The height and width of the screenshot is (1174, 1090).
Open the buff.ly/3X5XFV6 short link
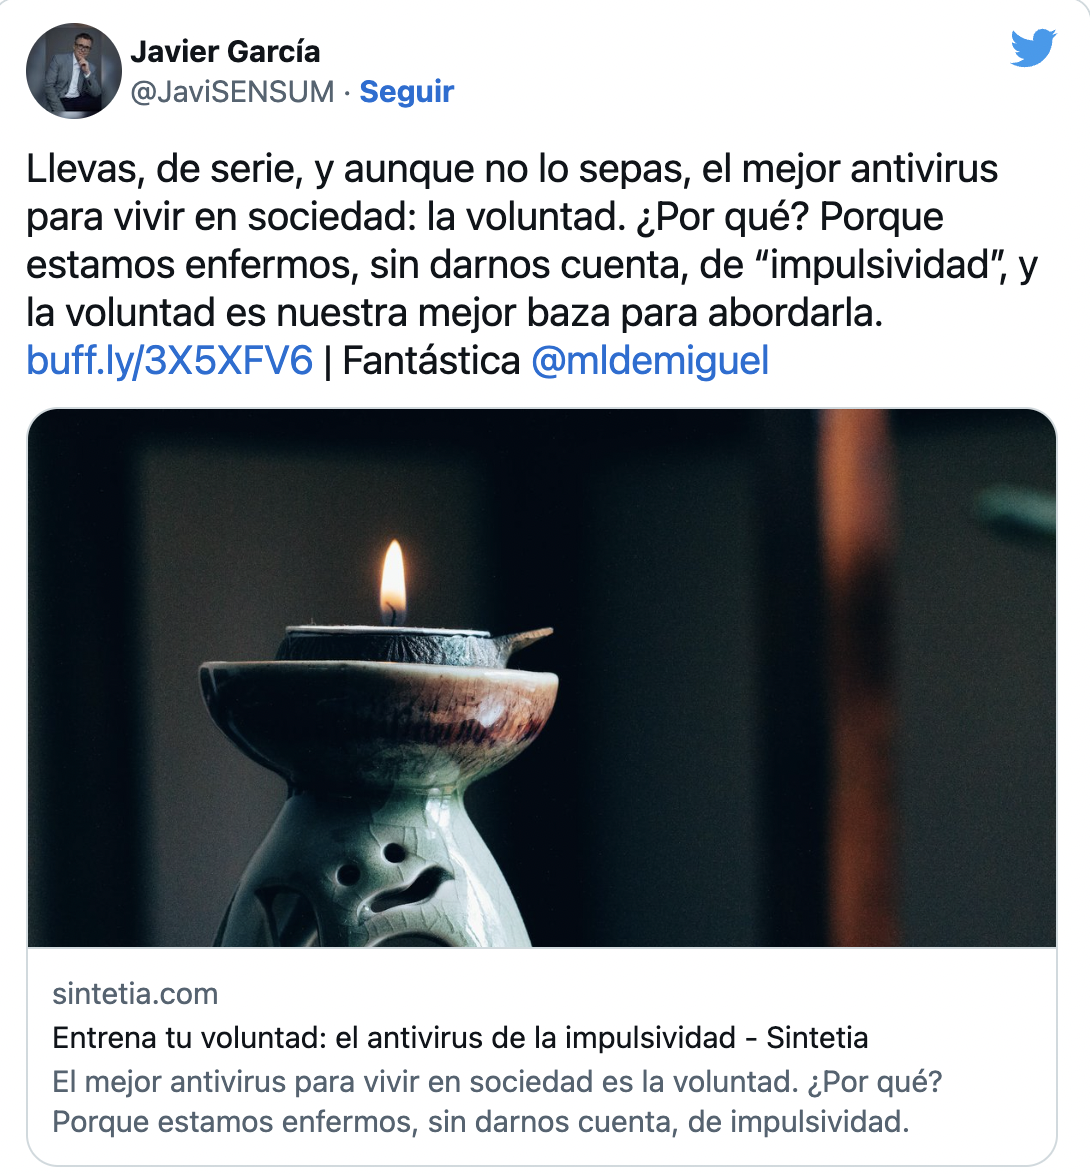click(170, 360)
